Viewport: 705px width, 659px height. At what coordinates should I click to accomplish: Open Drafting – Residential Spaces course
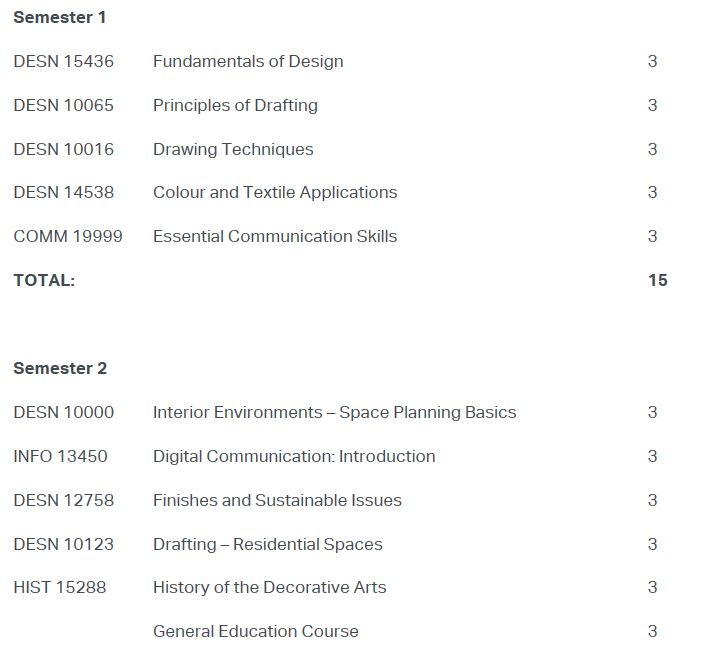(x=268, y=544)
